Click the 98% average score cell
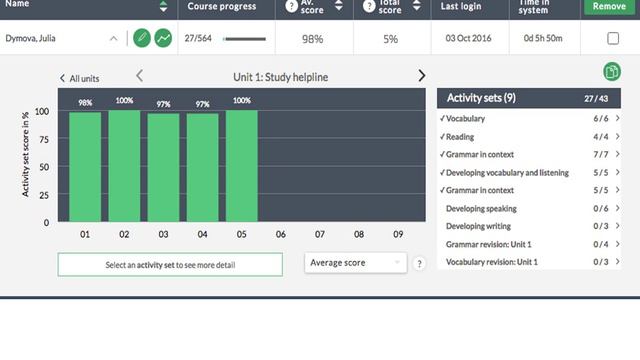The width and height of the screenshot is (640, 360). point(313,39)
